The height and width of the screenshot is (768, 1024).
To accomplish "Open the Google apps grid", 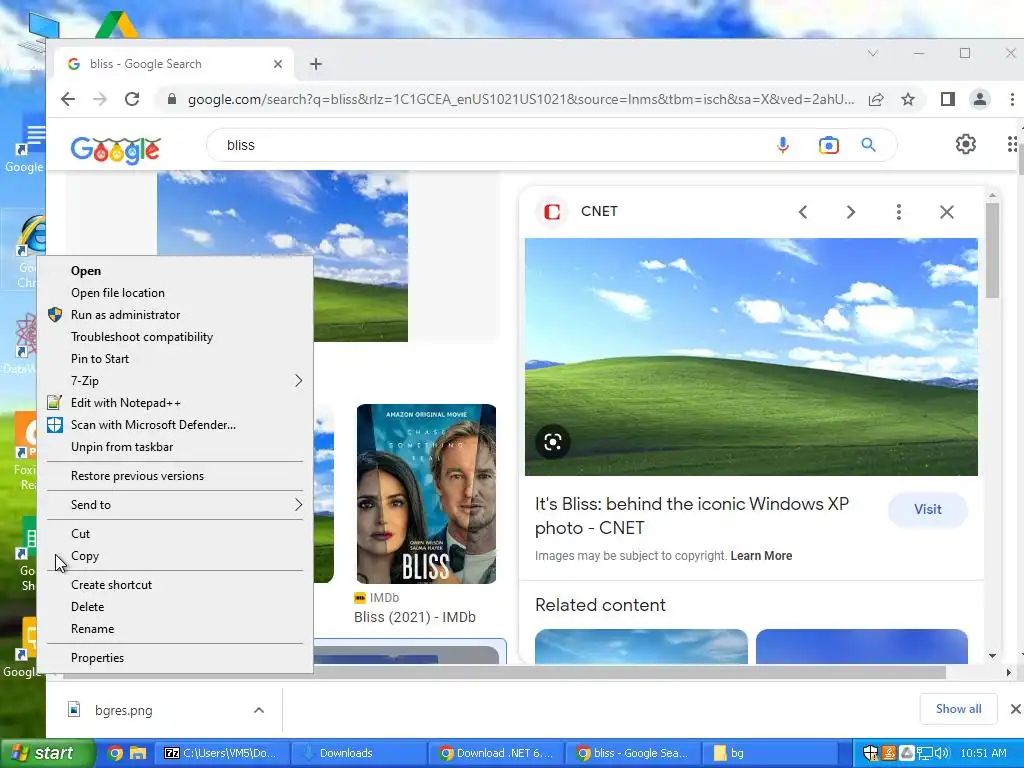I will click(1012, 144).
